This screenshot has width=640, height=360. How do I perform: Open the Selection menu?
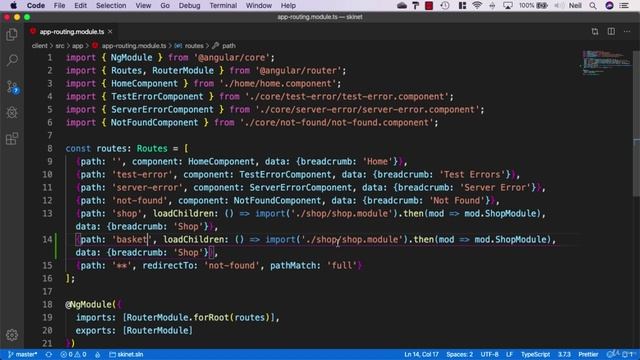tap(111, 5)
